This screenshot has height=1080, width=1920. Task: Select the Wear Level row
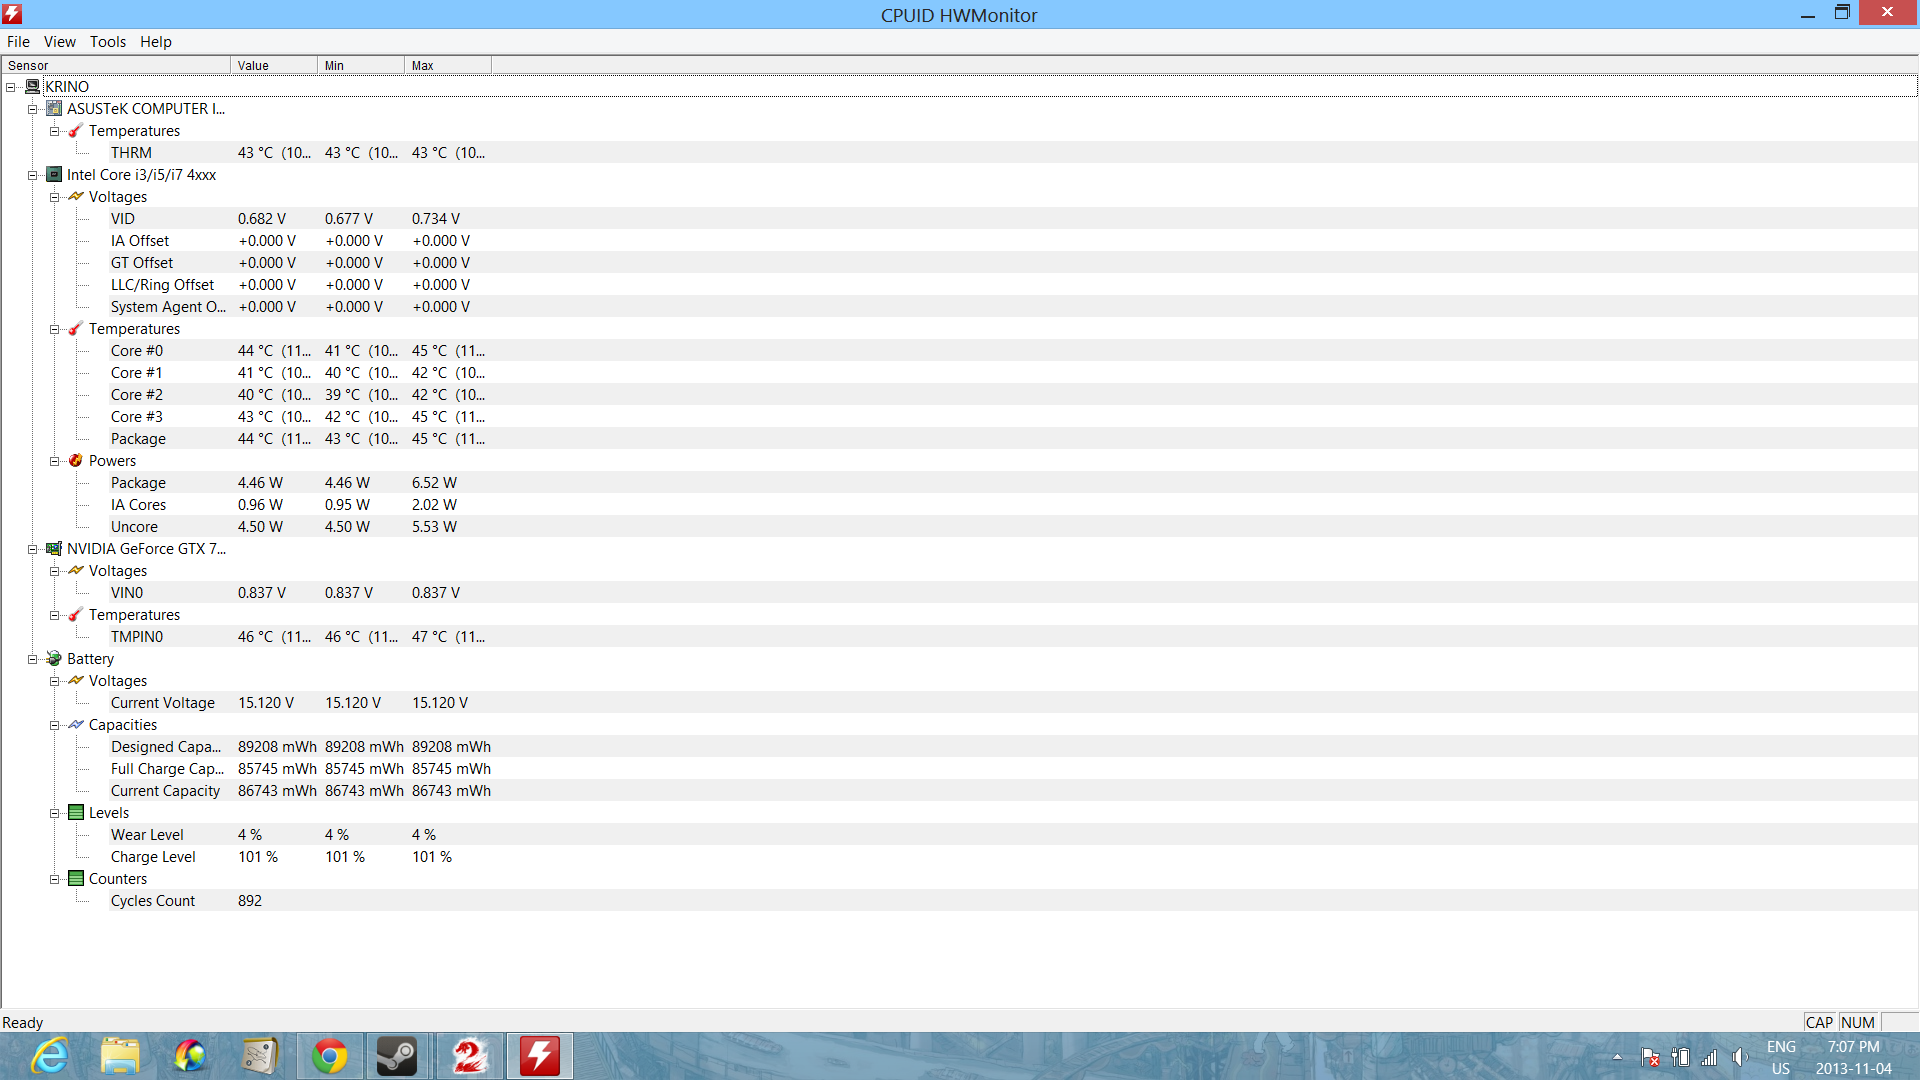(x=1013, y=835)
